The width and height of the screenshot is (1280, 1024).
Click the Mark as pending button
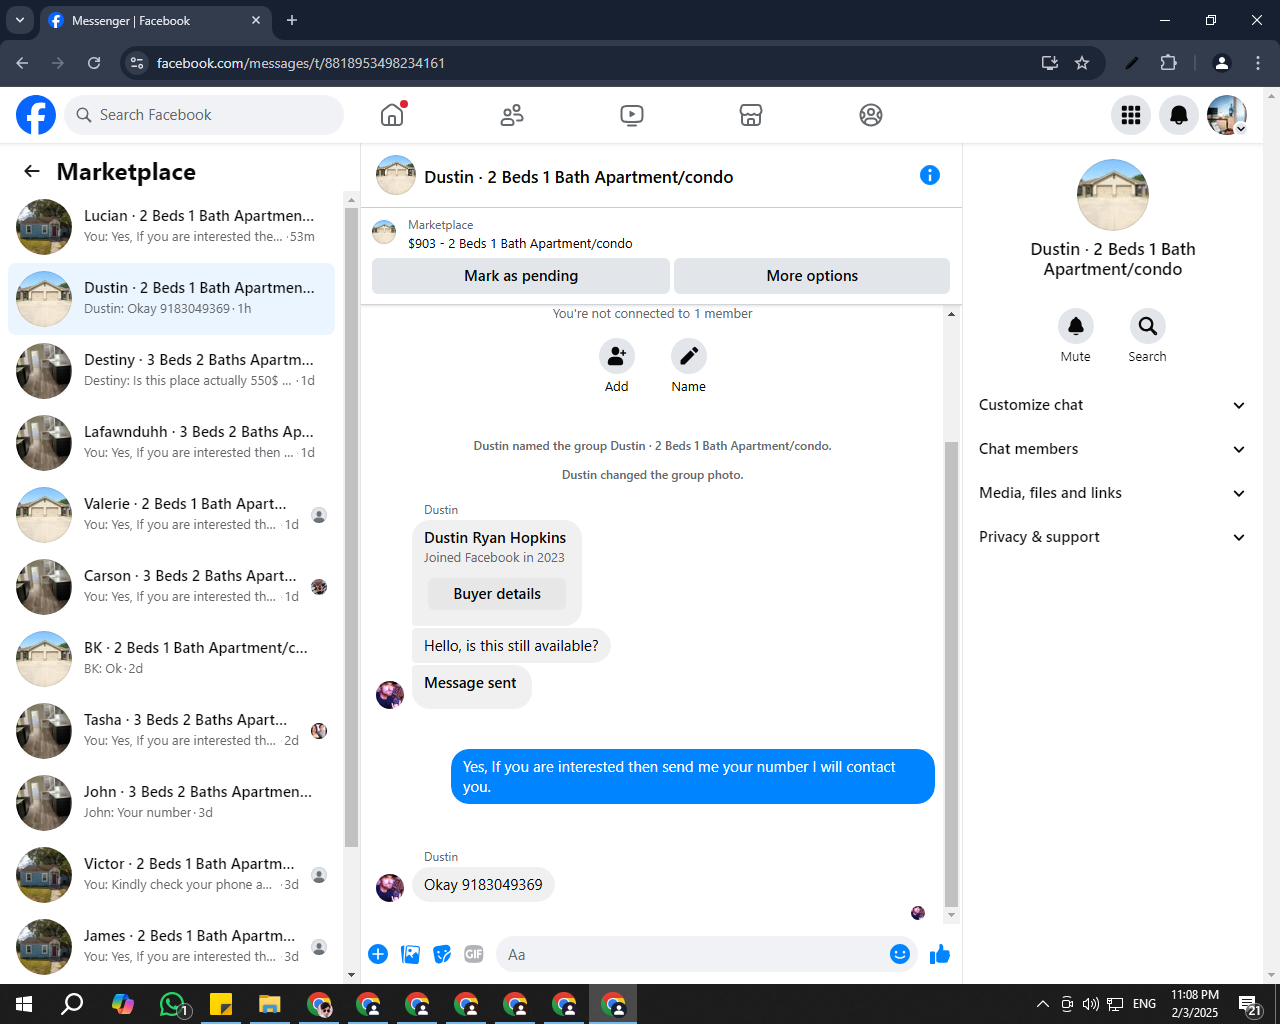tap(521, 276)
